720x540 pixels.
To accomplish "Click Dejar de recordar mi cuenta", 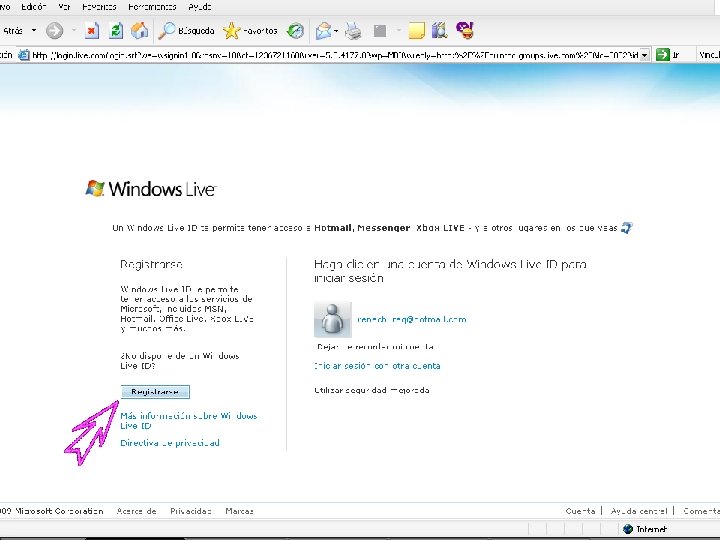I will tap(375, 347).
